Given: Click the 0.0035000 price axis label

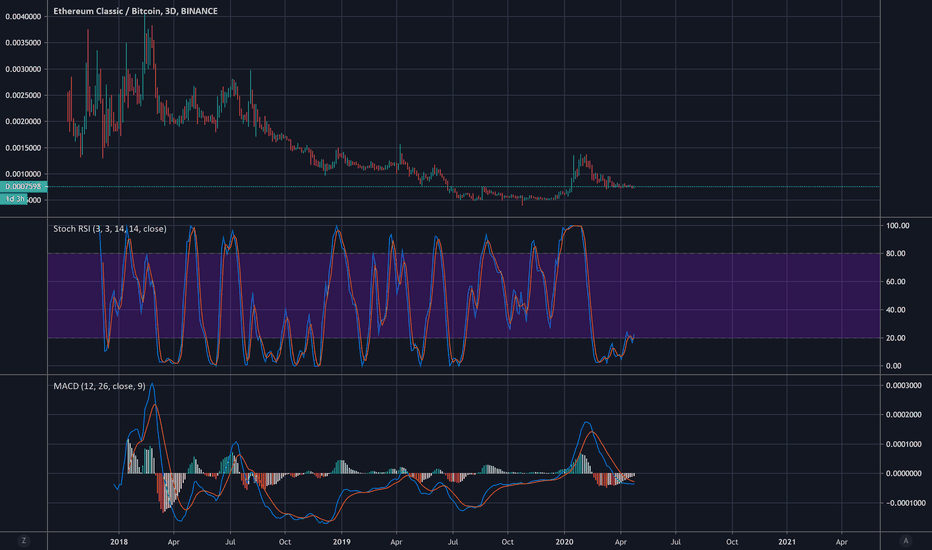Looking at the screenshot, I should point(23,43).
